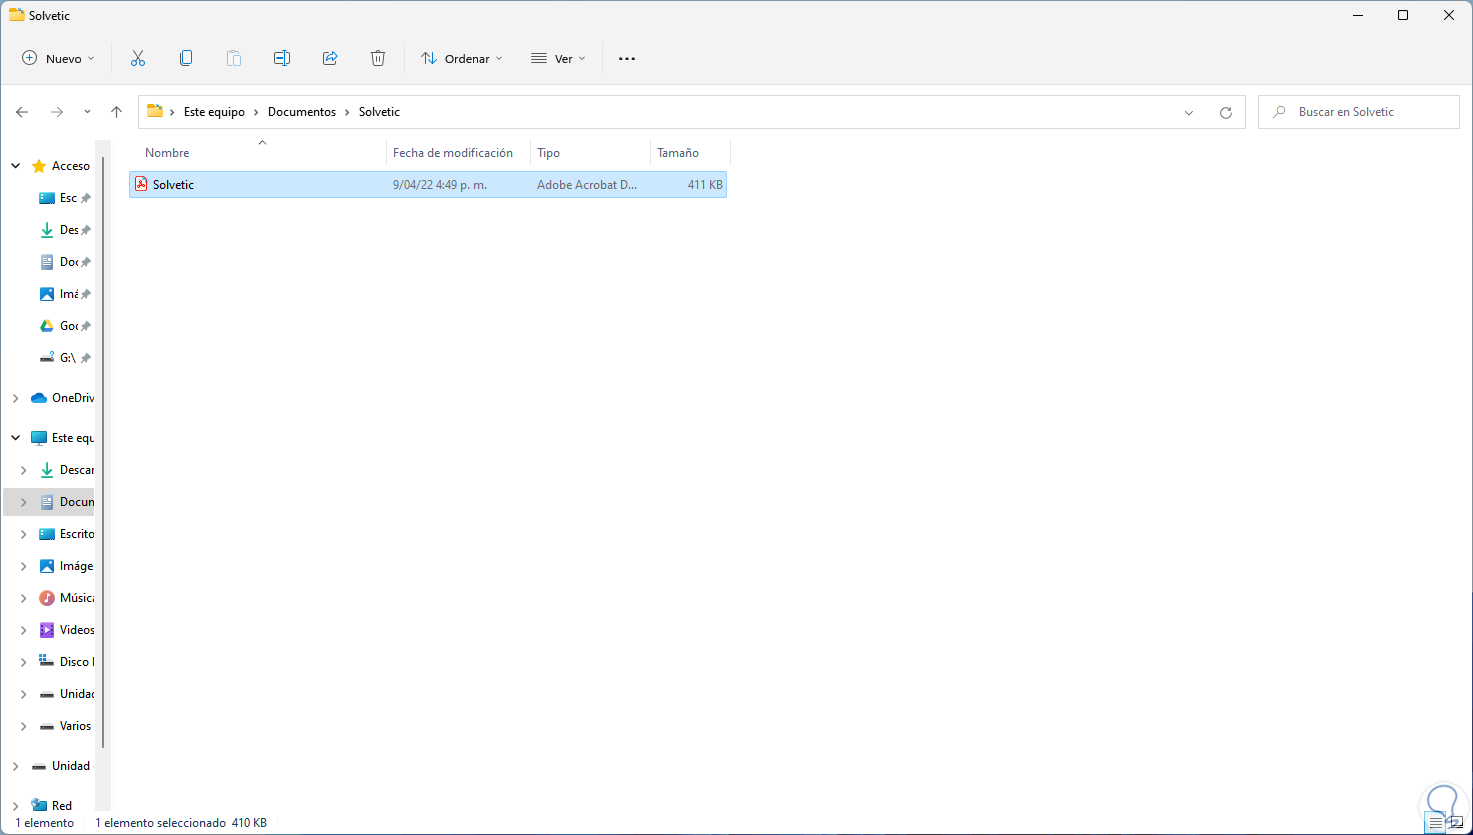Open the Ver view options menu
The height and width of the screenshot is (835, 1473).
pos(558,58)
